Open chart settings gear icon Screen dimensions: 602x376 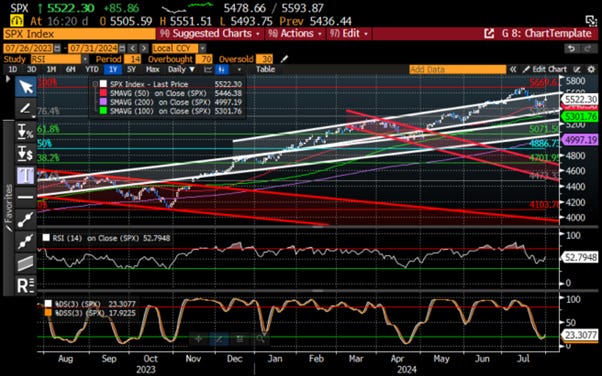point(591,70)
